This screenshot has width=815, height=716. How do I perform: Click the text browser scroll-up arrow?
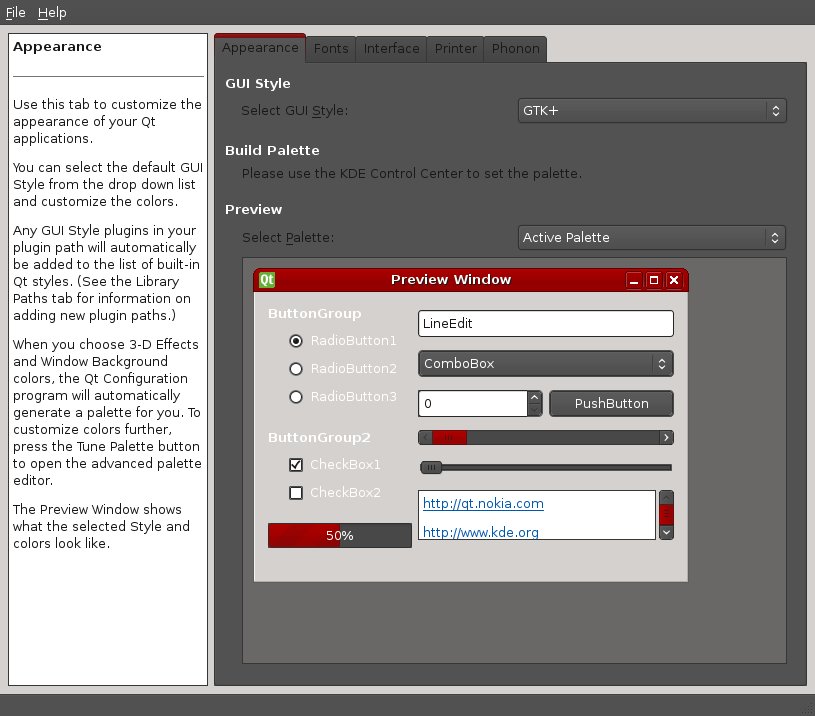click(x=667, y=497)
